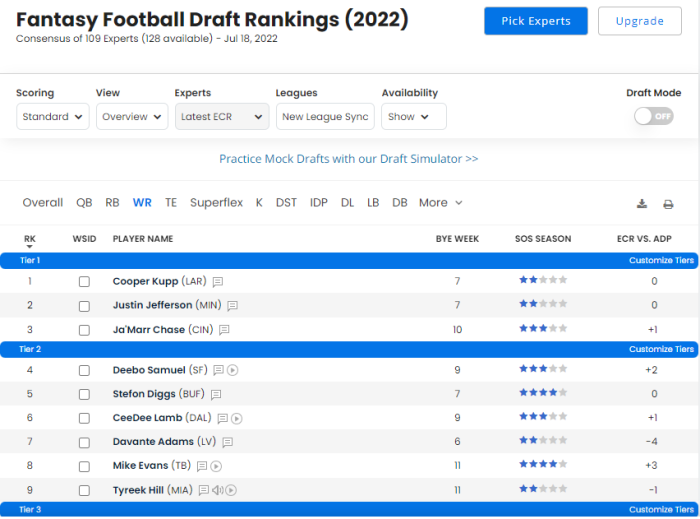Tick the checkbox for Stefon Diggs

(84, 394)
